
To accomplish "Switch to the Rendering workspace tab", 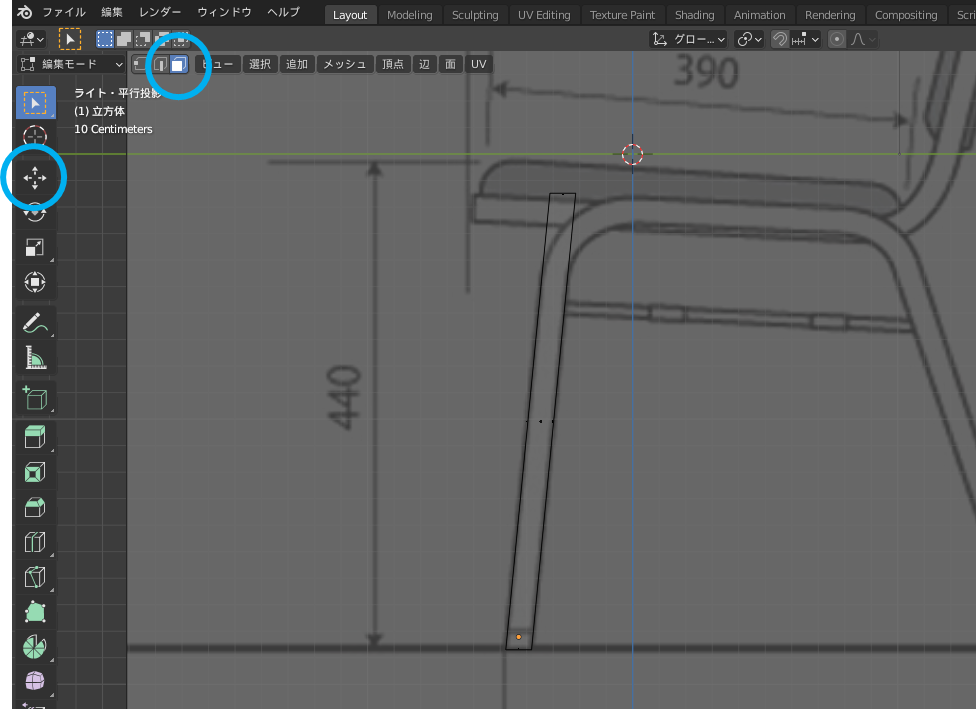I will click(830, 15).
